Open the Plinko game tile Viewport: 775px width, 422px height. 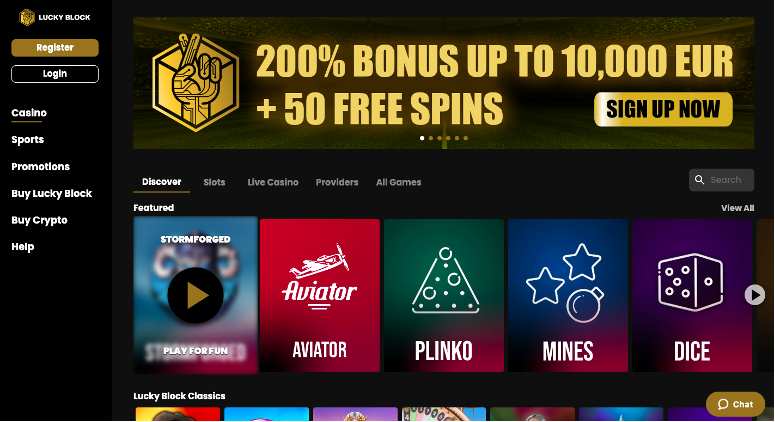coord(444,295)
